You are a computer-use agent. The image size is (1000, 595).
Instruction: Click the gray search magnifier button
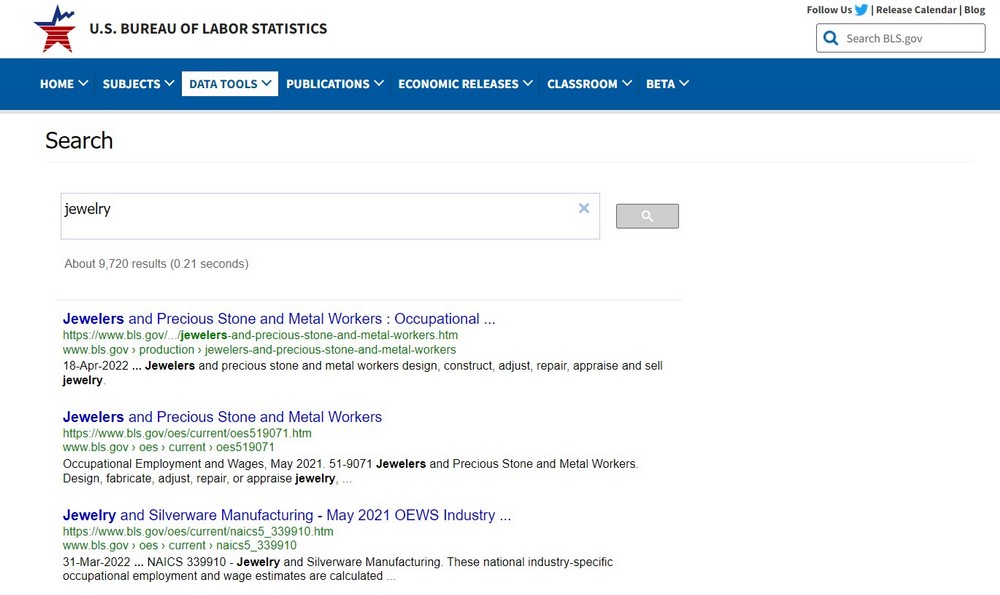point(647,216)
